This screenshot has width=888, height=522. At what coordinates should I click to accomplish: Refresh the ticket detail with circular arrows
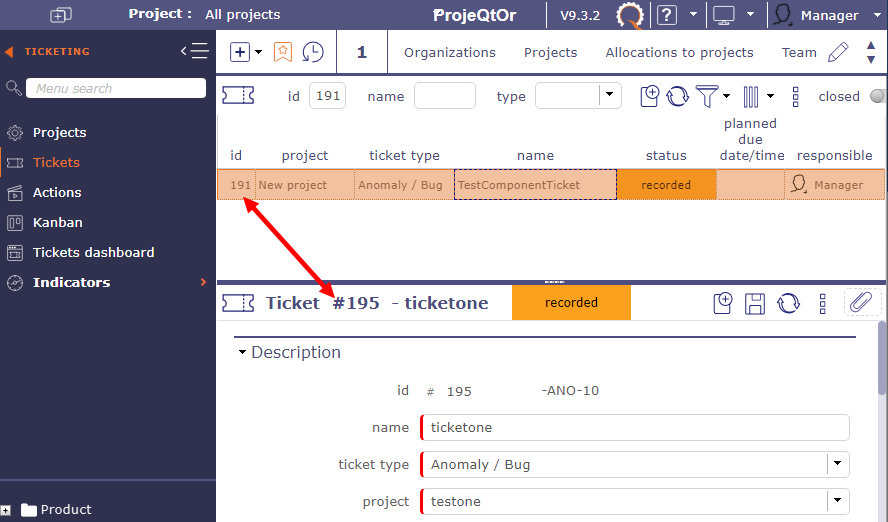pos(789,303)
